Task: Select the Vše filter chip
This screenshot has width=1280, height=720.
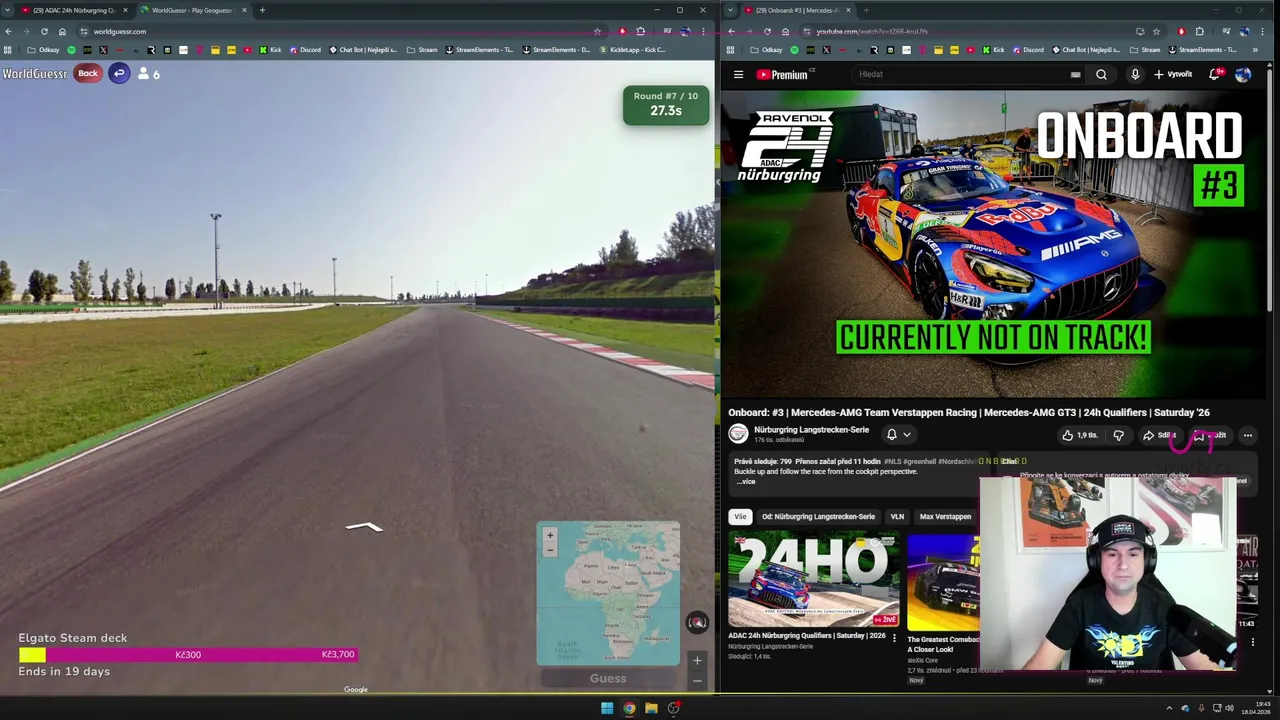Action: pos(740,517)
